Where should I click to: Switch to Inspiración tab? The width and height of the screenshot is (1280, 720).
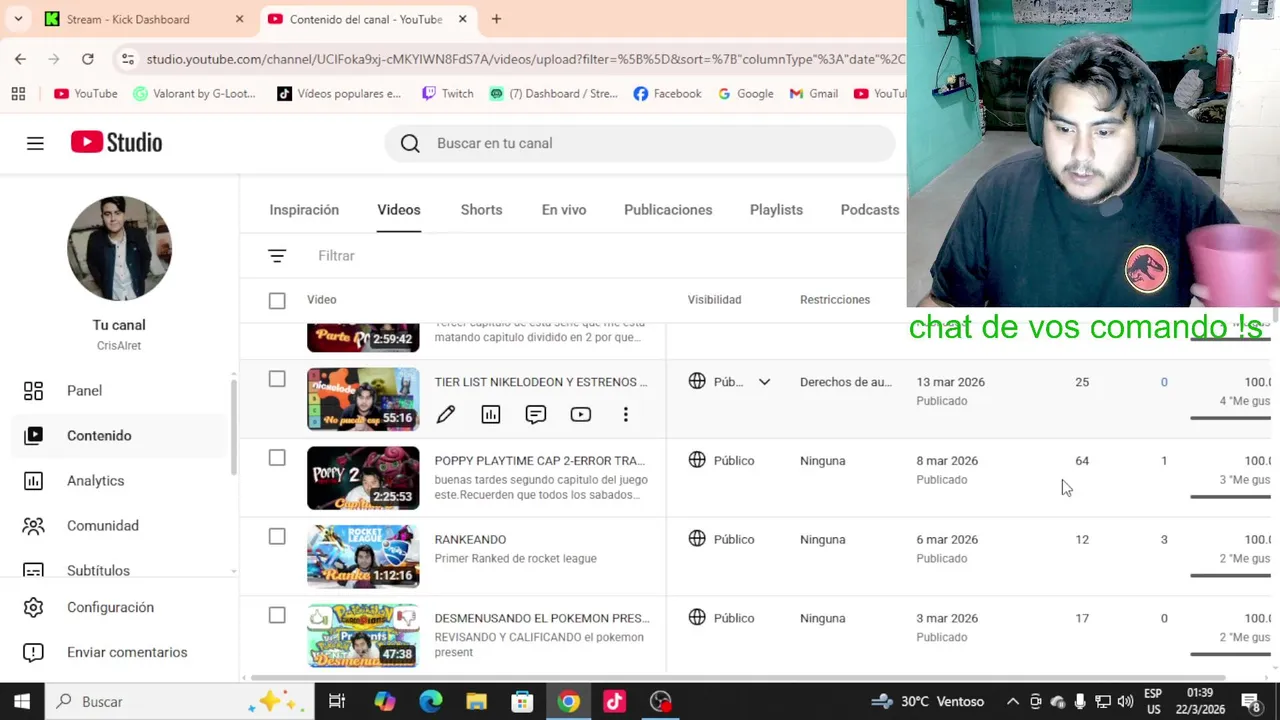click(304, 210)
